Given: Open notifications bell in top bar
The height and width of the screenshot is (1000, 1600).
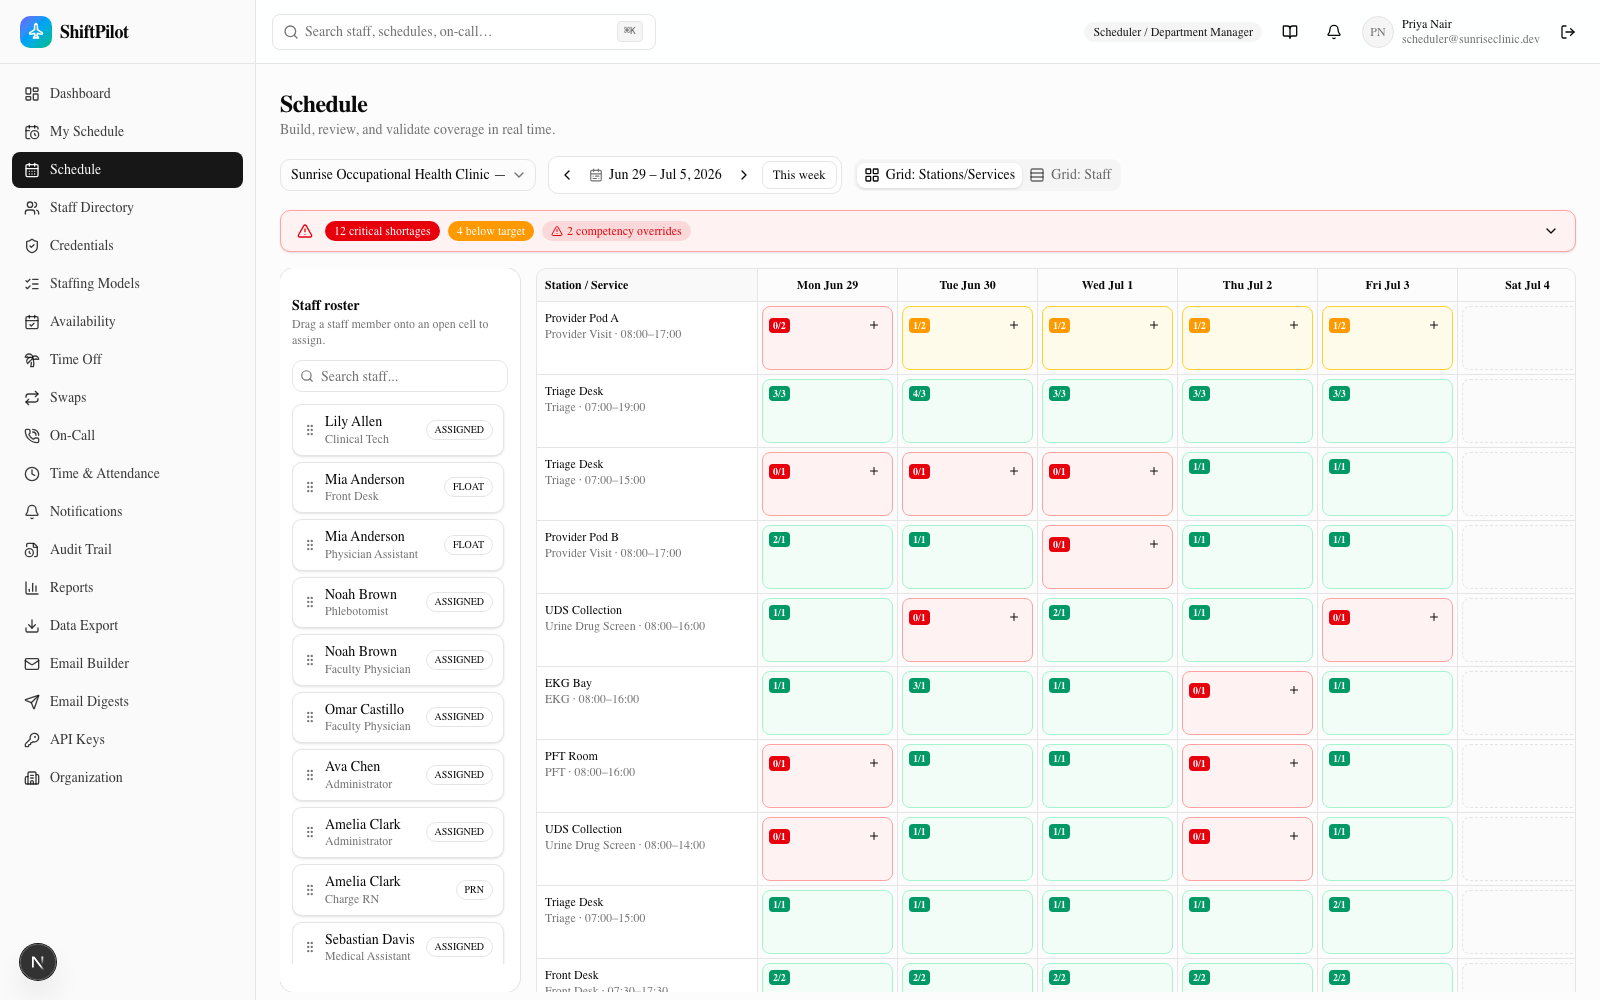Looking at the screenshot, I should click(1334, 32).
